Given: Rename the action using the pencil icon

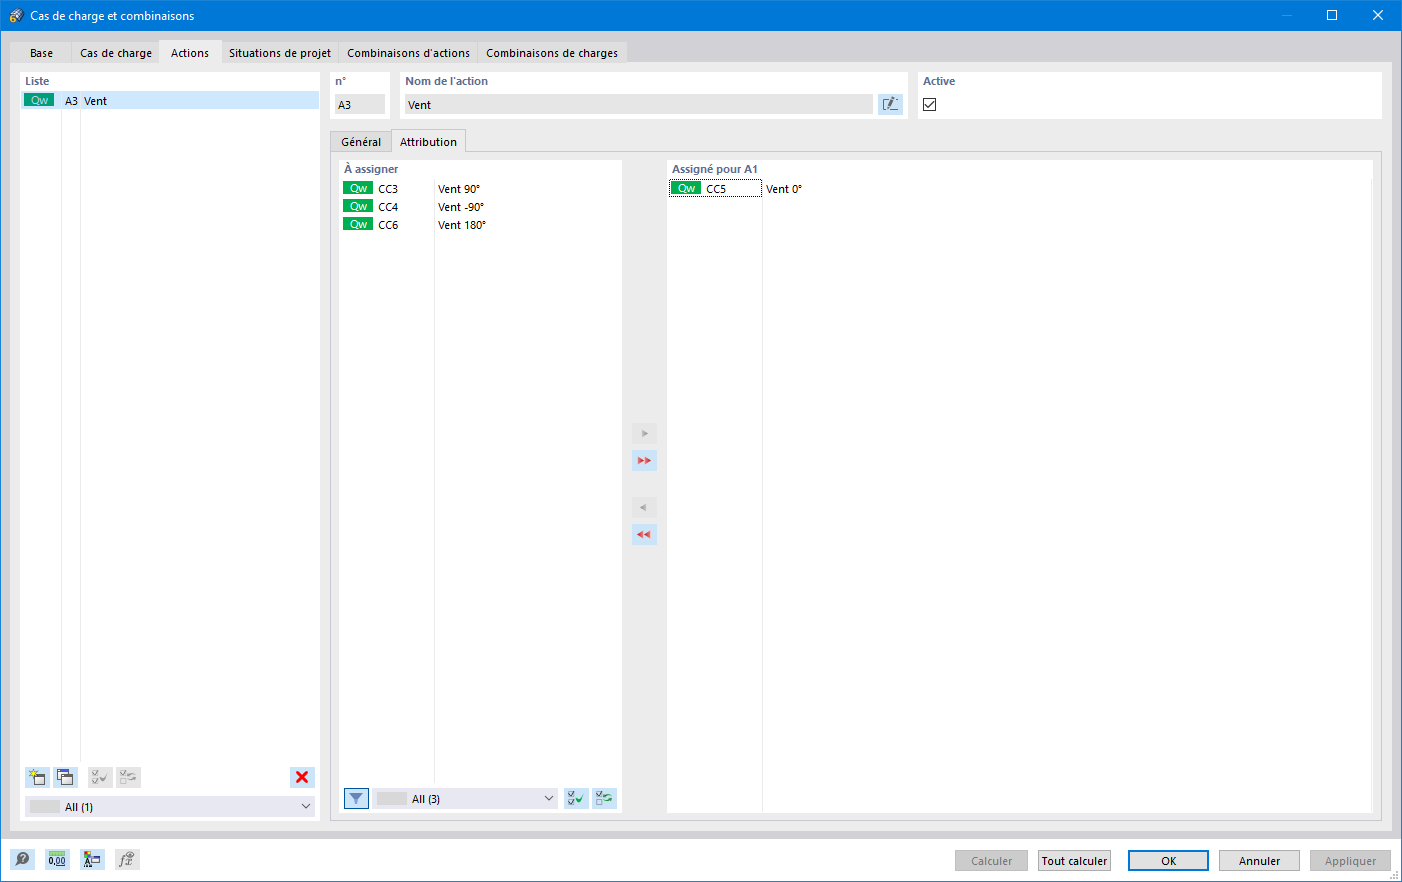Looking at the screenshot, I should tap(890, 103).
